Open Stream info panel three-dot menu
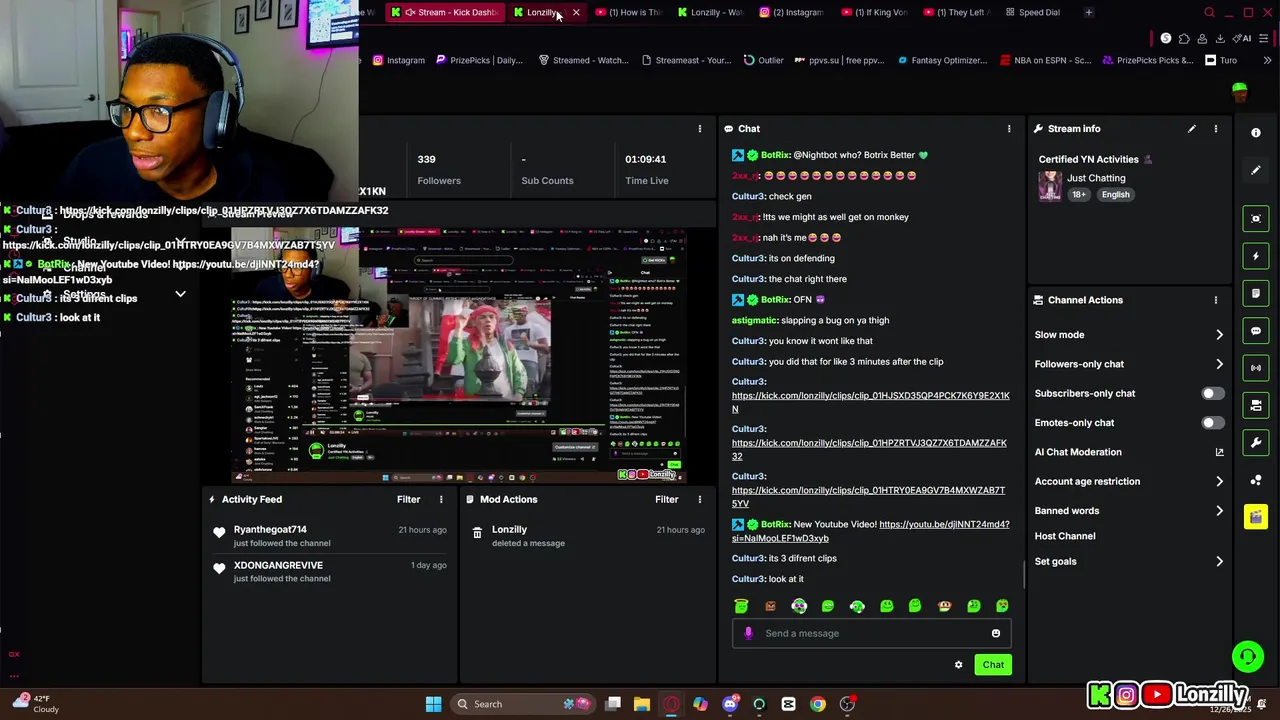Screen dimensions: 1280x720 1216,129
